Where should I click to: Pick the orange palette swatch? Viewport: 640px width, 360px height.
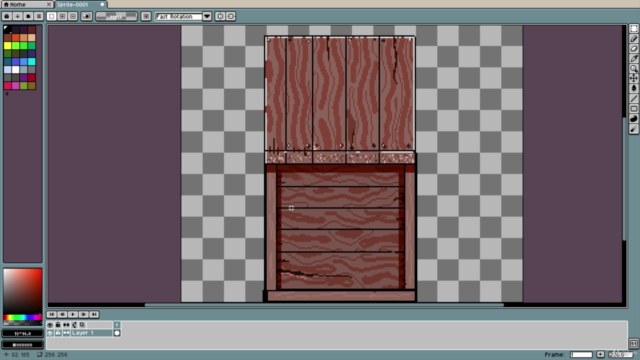click(x=16, y=38)
